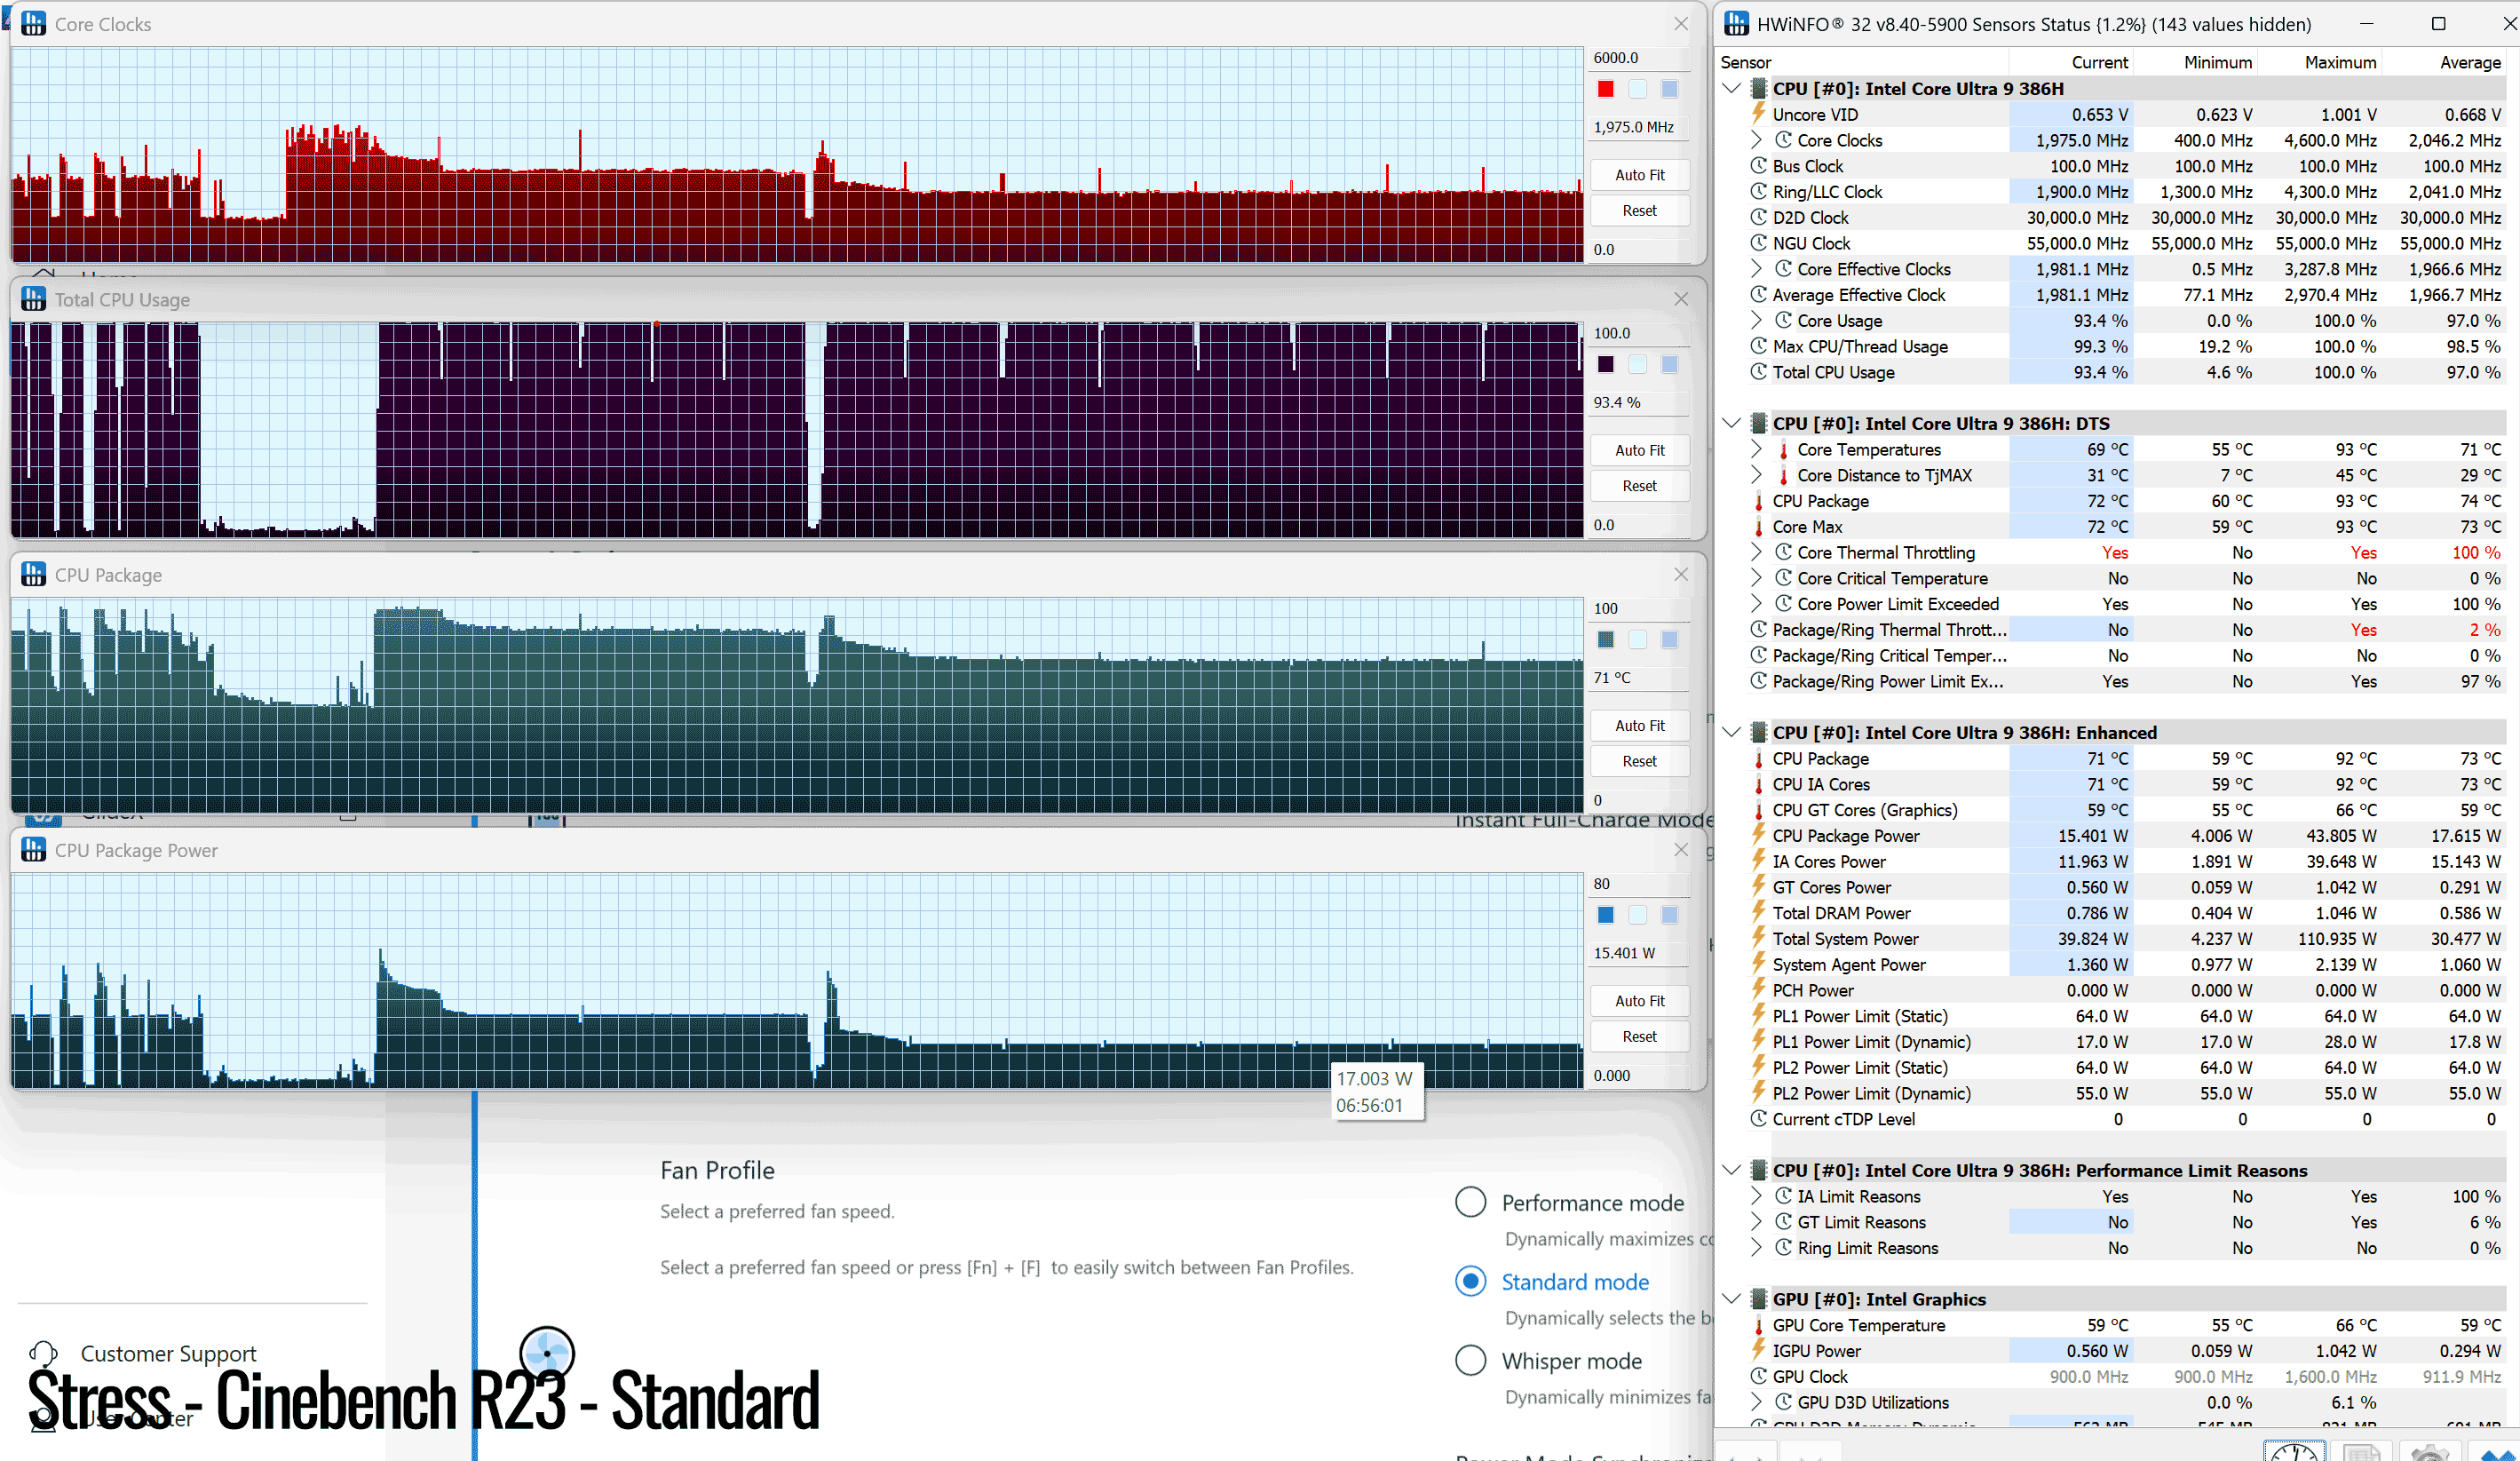This screenshot has width=2520, height=1461.
Task: Click the fan profile icon above Cinebench text
Action: pyautogui.click(x=547, y=1353)
